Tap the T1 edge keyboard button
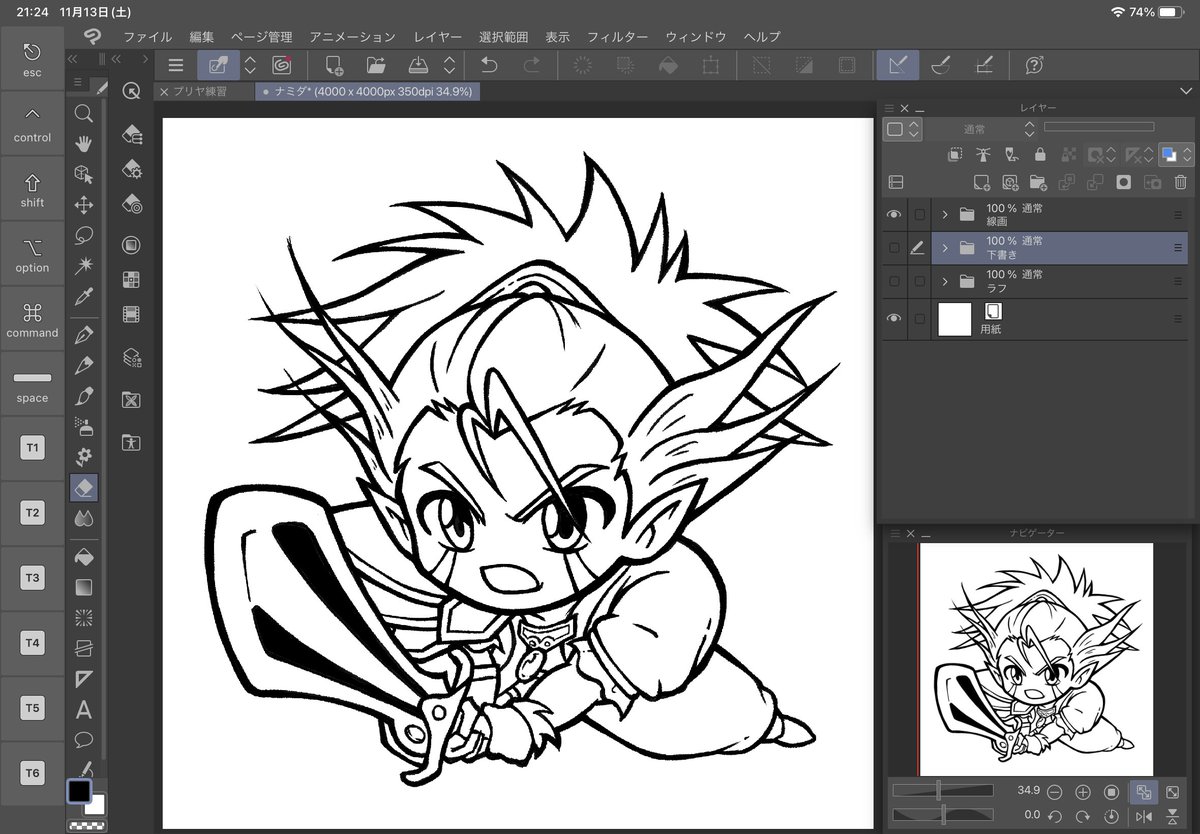Viewport: 1200px width, 834px height. point(32,448)
